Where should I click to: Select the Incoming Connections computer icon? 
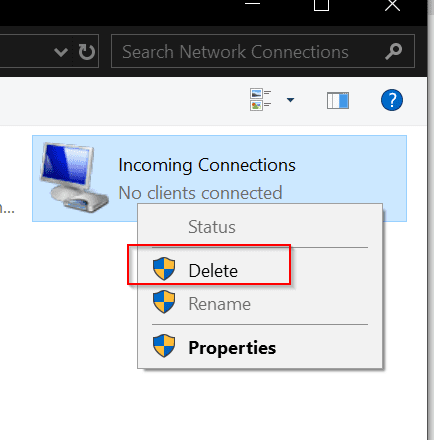(74, 177)
